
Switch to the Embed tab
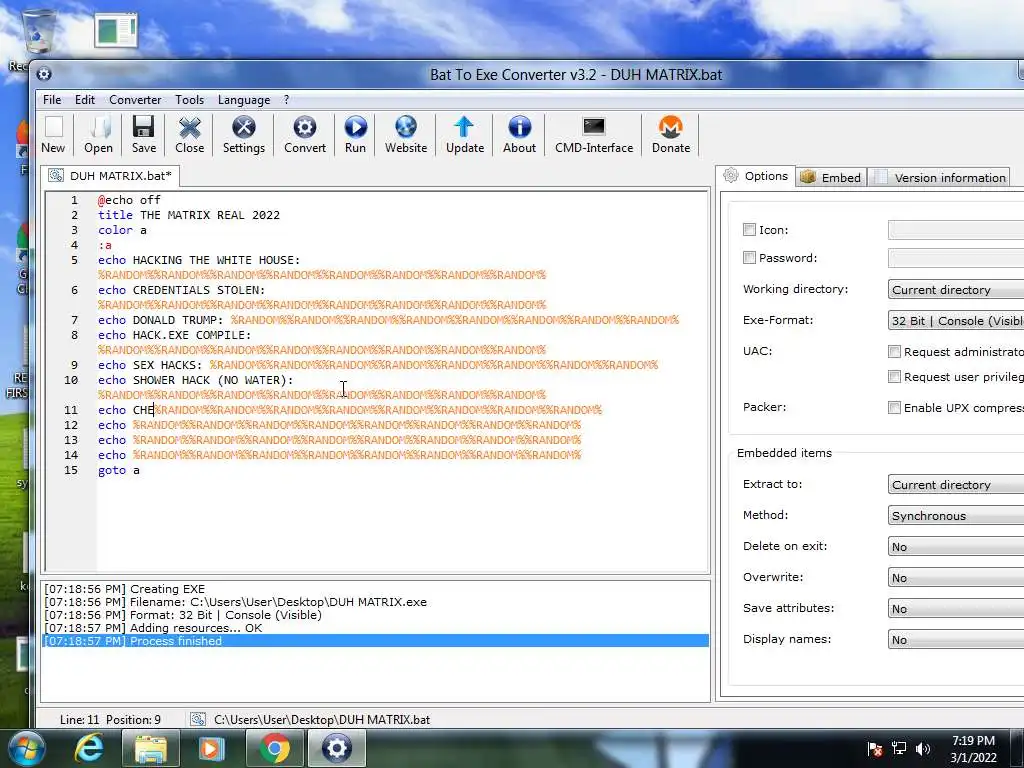pos(831,177)
